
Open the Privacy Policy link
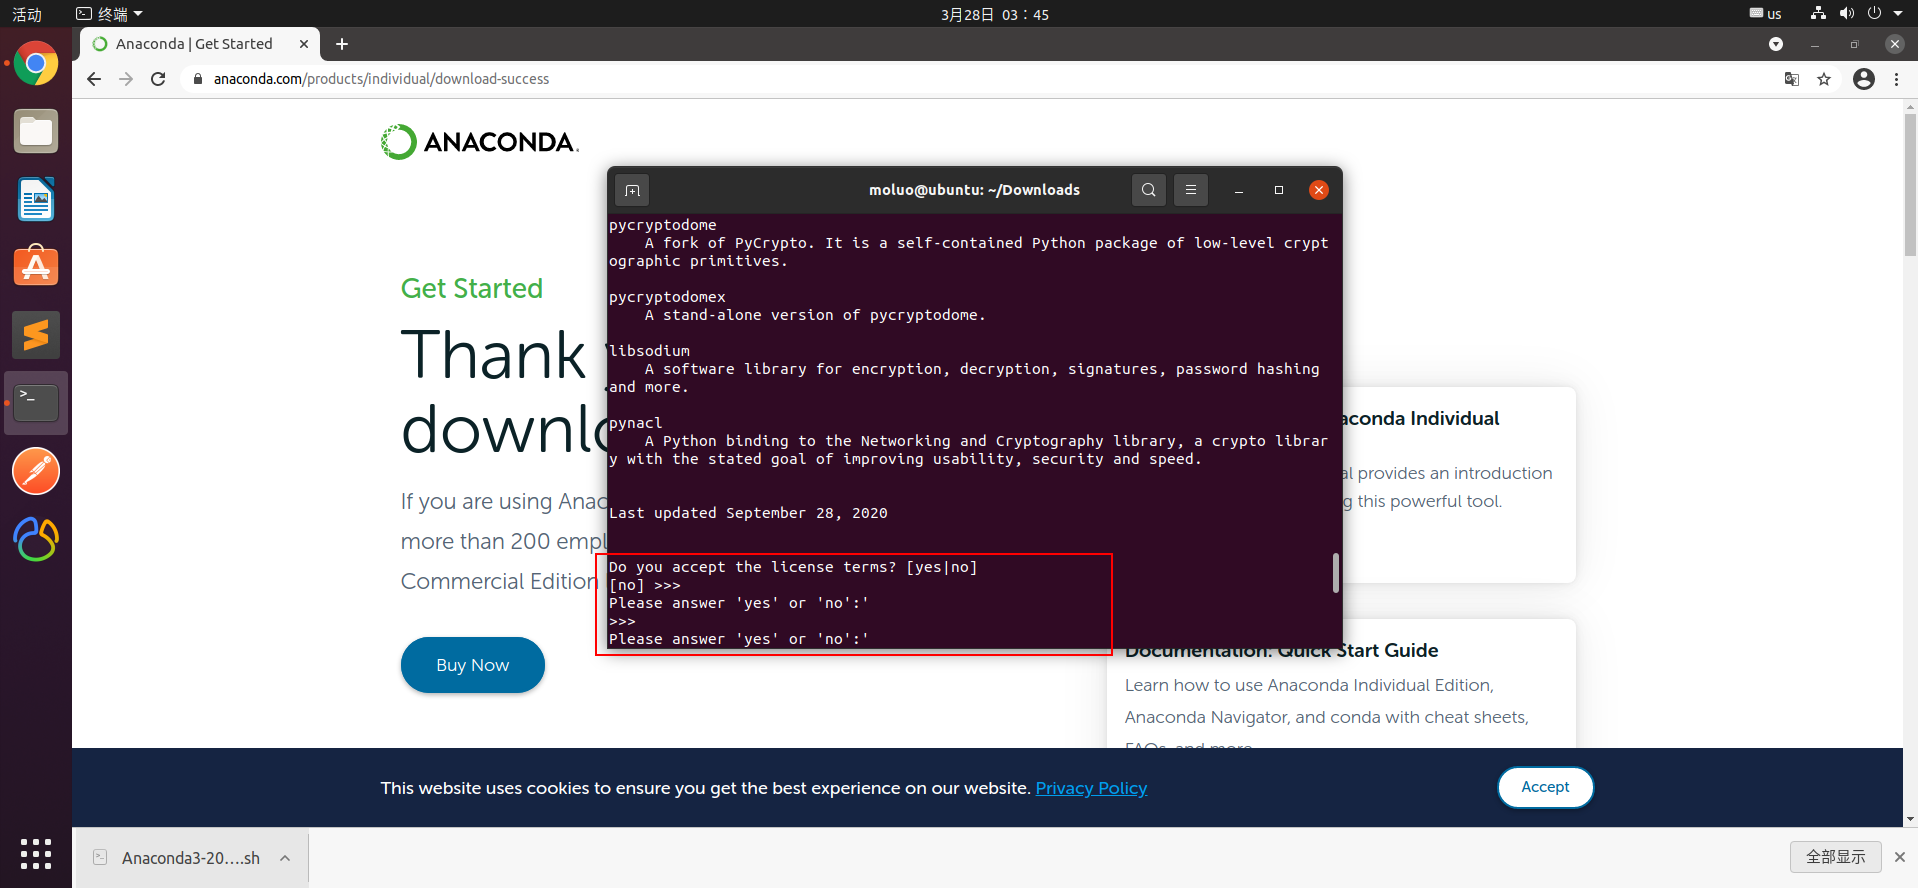1091,788
